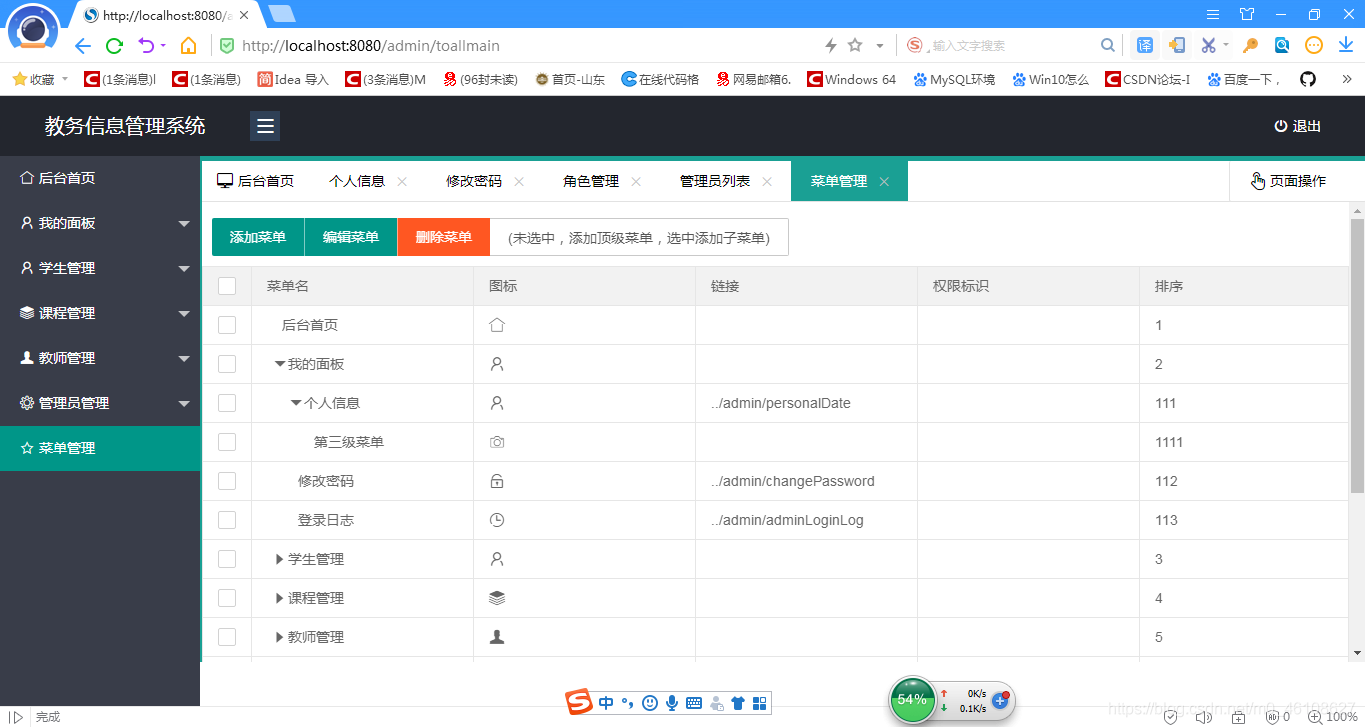Click the person icon in 教师管理 row
The width and height of the screenshot is (1365, 727).
497,637
